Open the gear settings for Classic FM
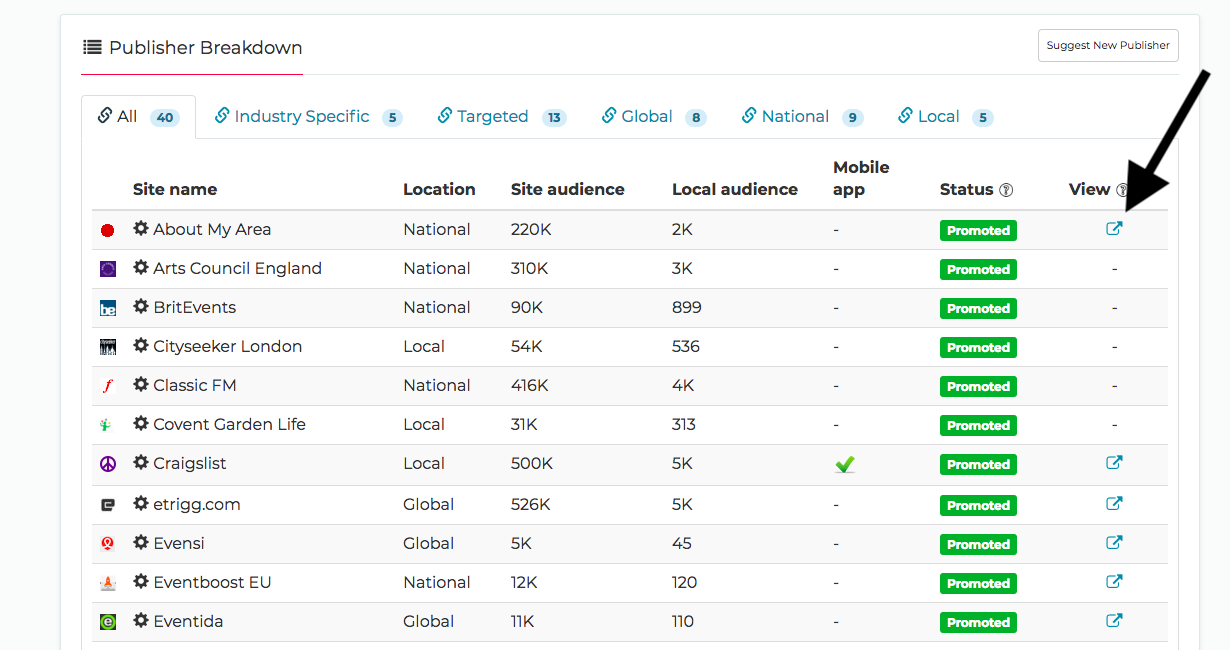 point(141,385)
